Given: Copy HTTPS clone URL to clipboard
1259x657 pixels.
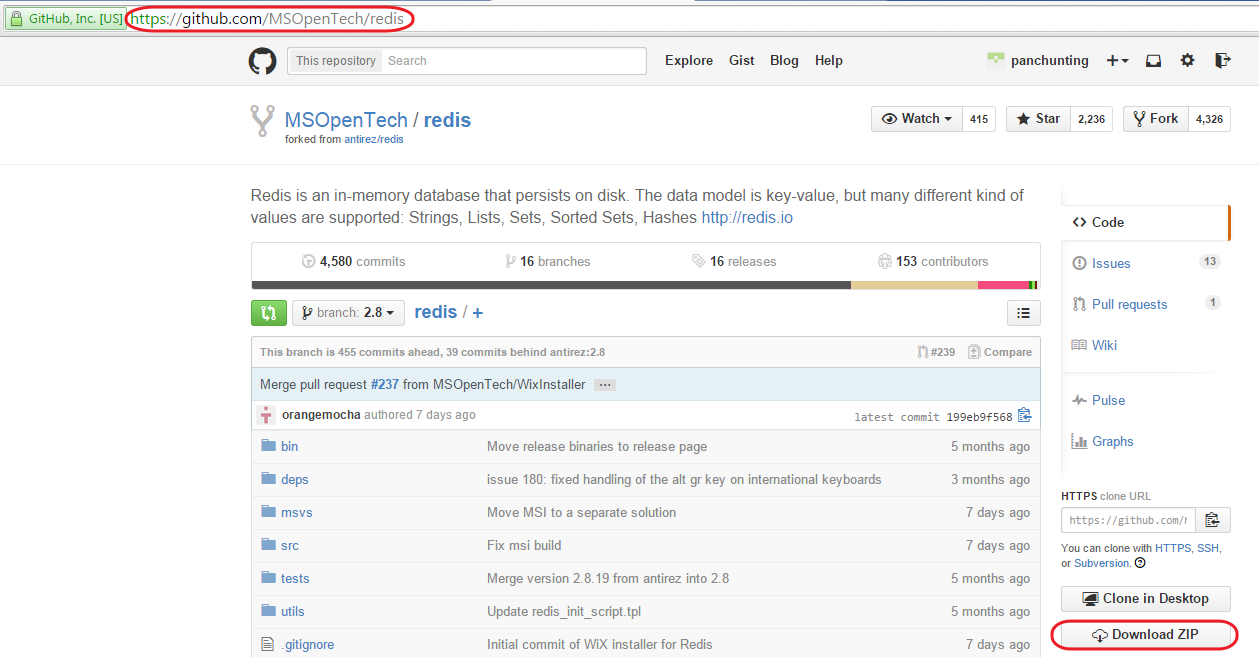Looking at the screenshot, I should coord(1212,520).
